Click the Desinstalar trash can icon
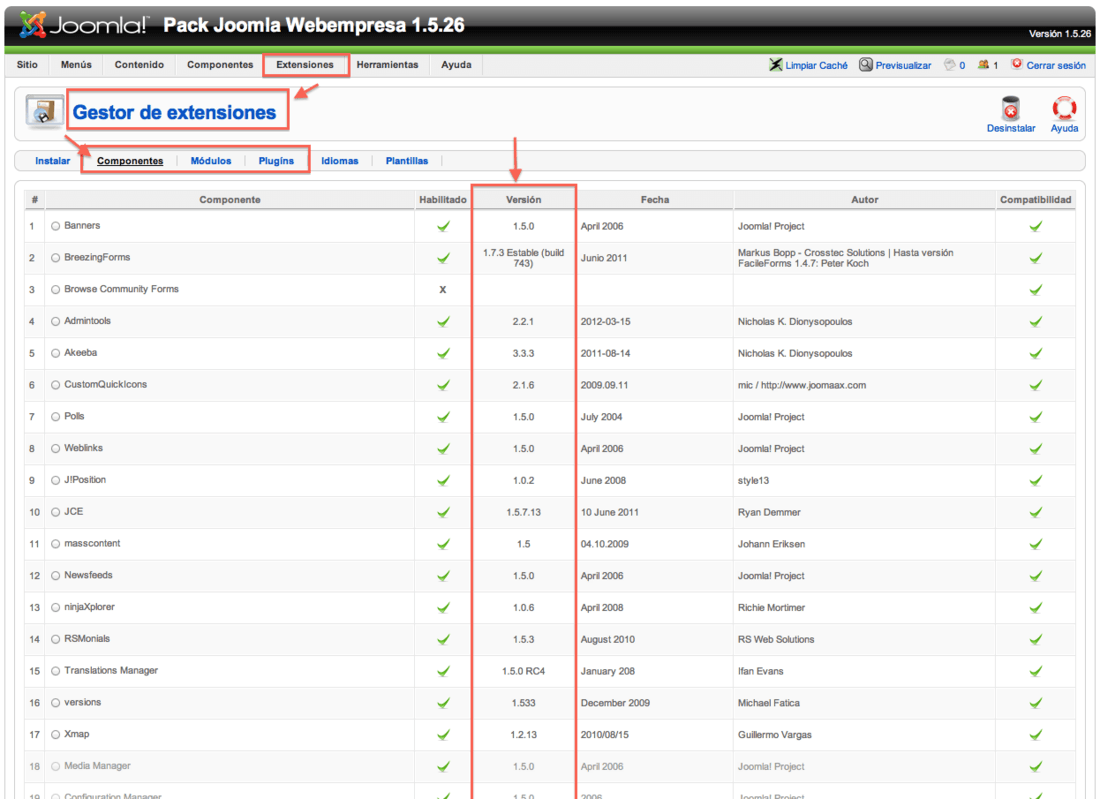The width and height of the screenshot is (1100, 799). click(1010, 108)
